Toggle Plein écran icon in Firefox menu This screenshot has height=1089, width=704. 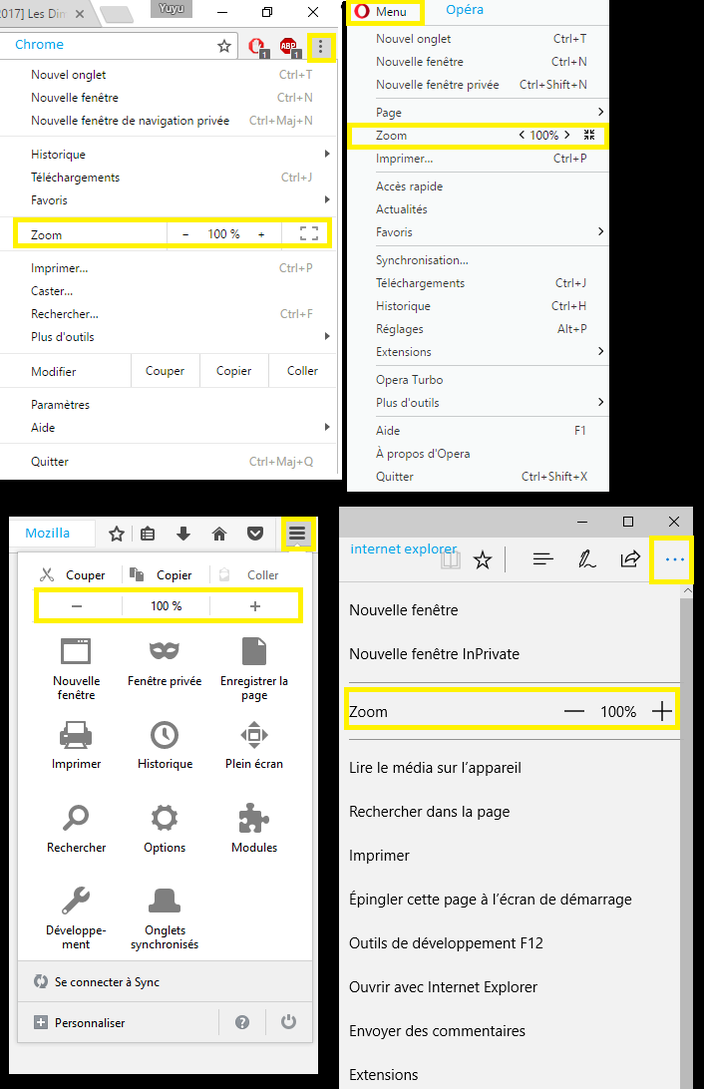tap(254, 735)
